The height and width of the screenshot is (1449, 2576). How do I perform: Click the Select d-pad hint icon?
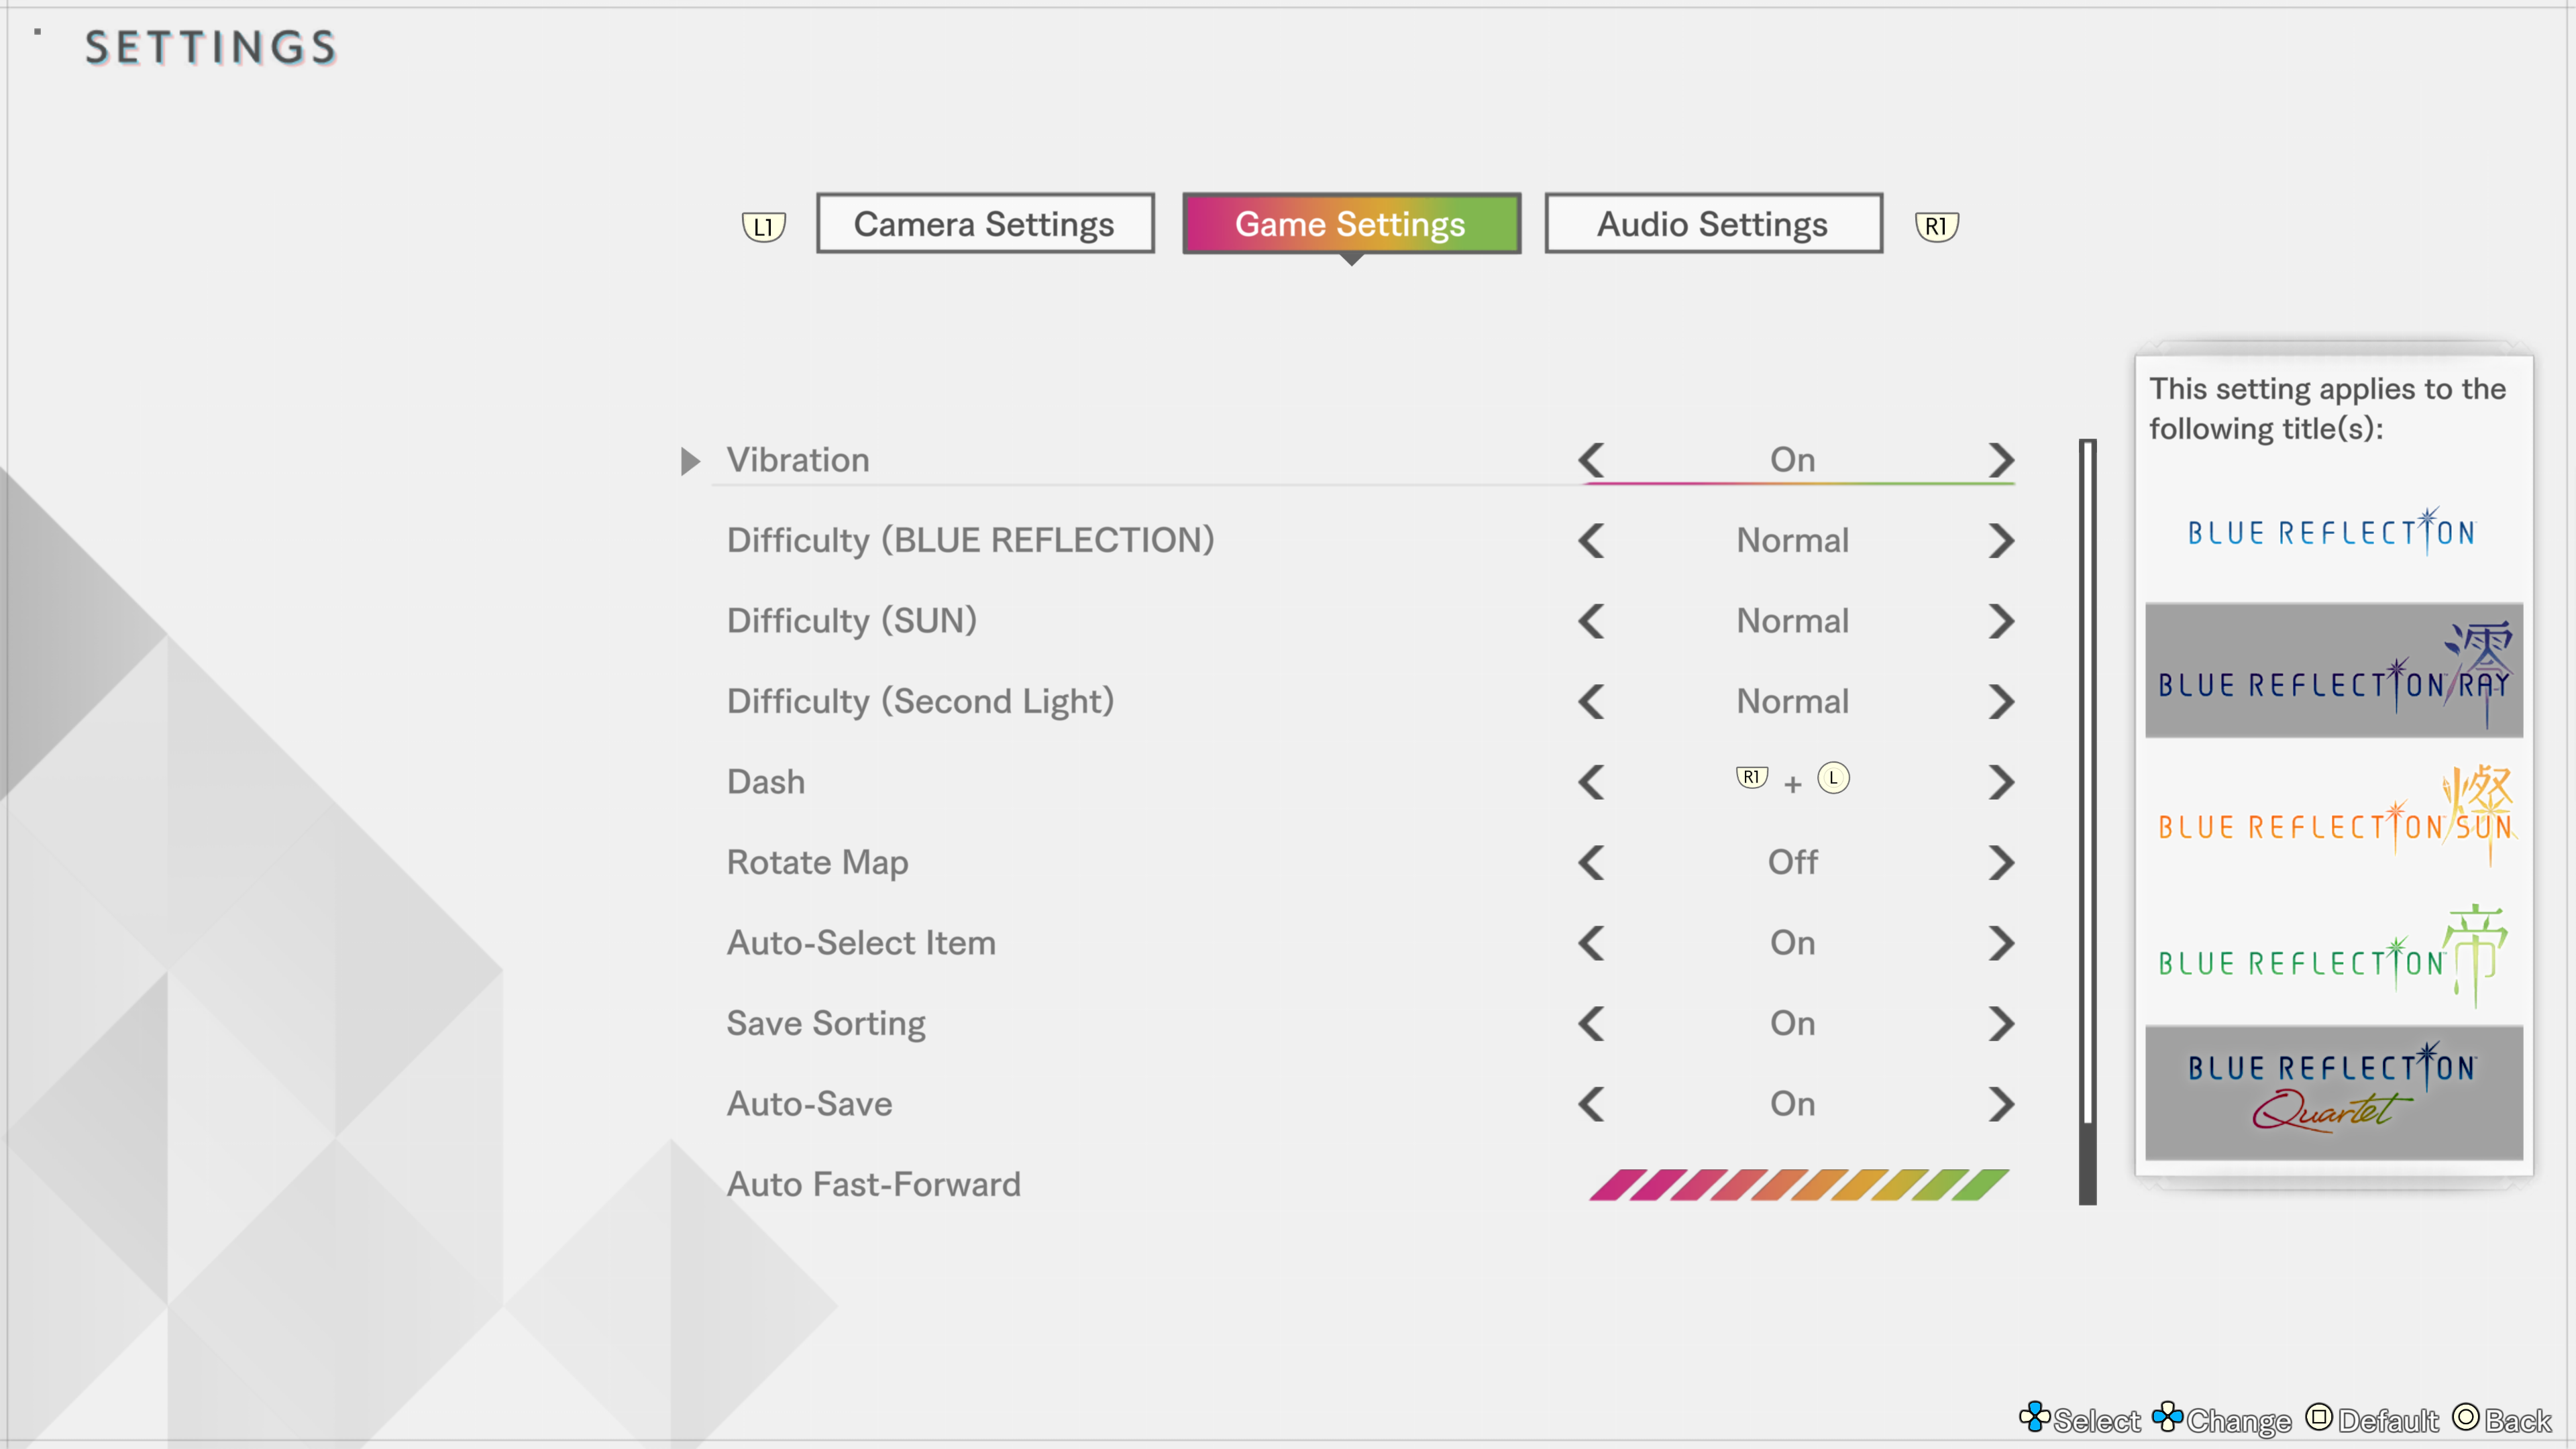2034,1417
